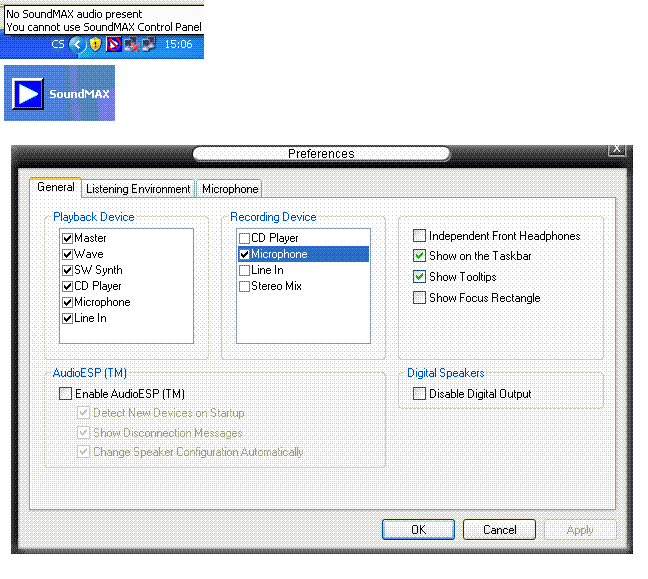Viewport: 648px width, 579px height.
Task: Click the disconnected network tray icon
Action: coord(132,45)
